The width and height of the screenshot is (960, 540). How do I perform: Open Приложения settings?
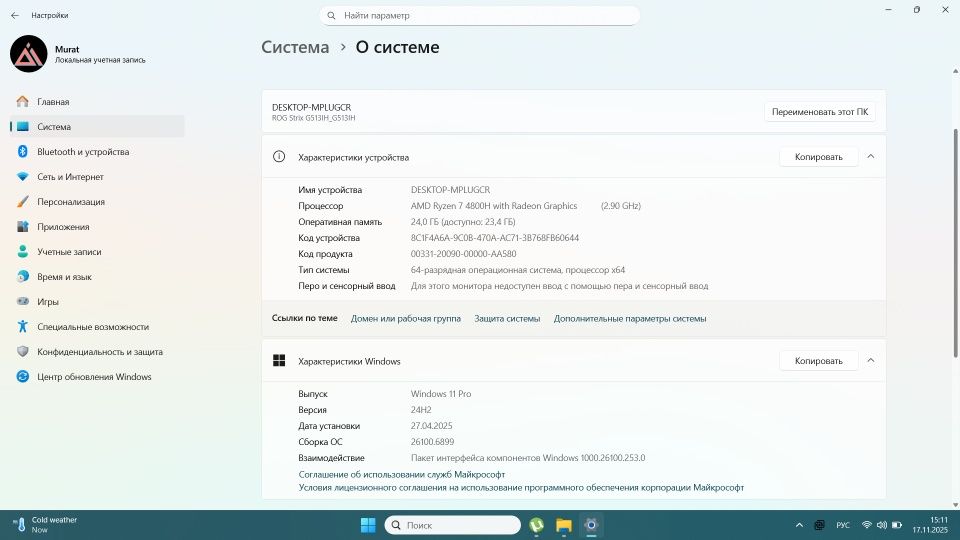pyautogui.click(x=97, y=227)
